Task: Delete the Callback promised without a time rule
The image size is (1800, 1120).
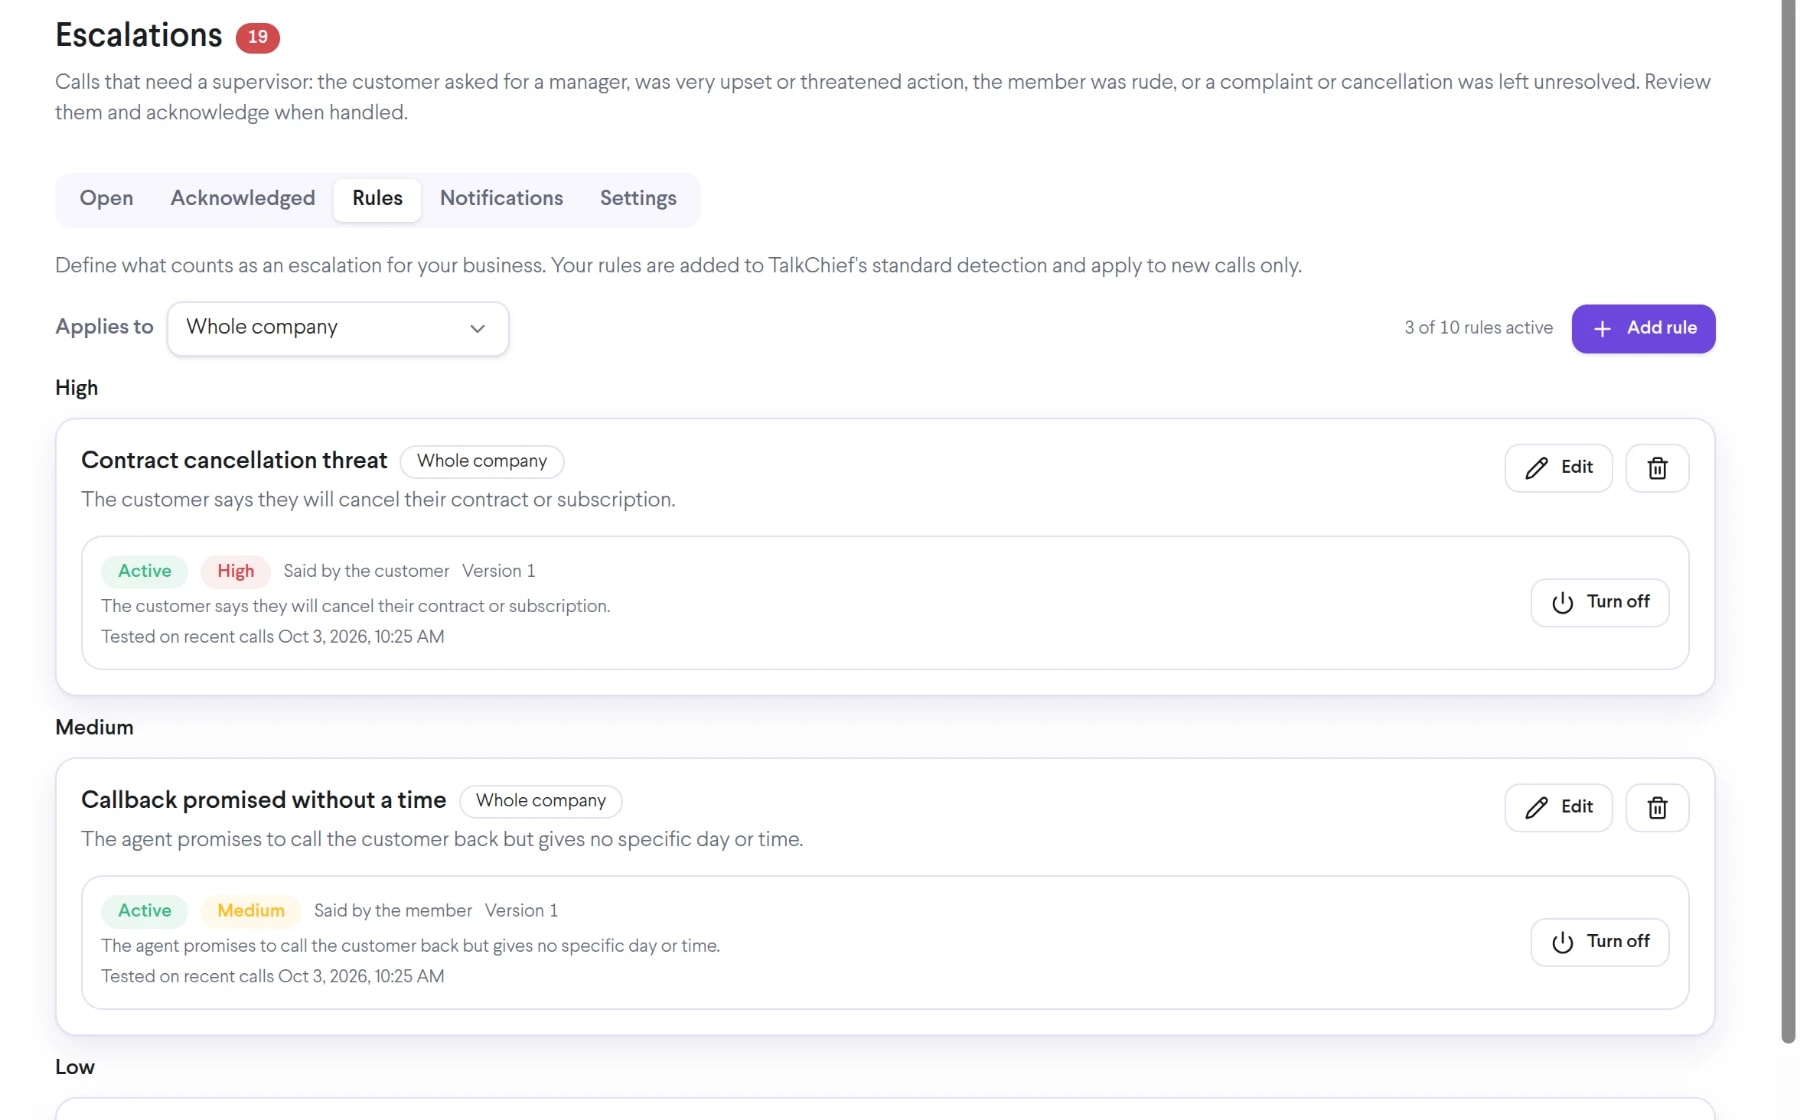Action: (x=1657, y=808)
